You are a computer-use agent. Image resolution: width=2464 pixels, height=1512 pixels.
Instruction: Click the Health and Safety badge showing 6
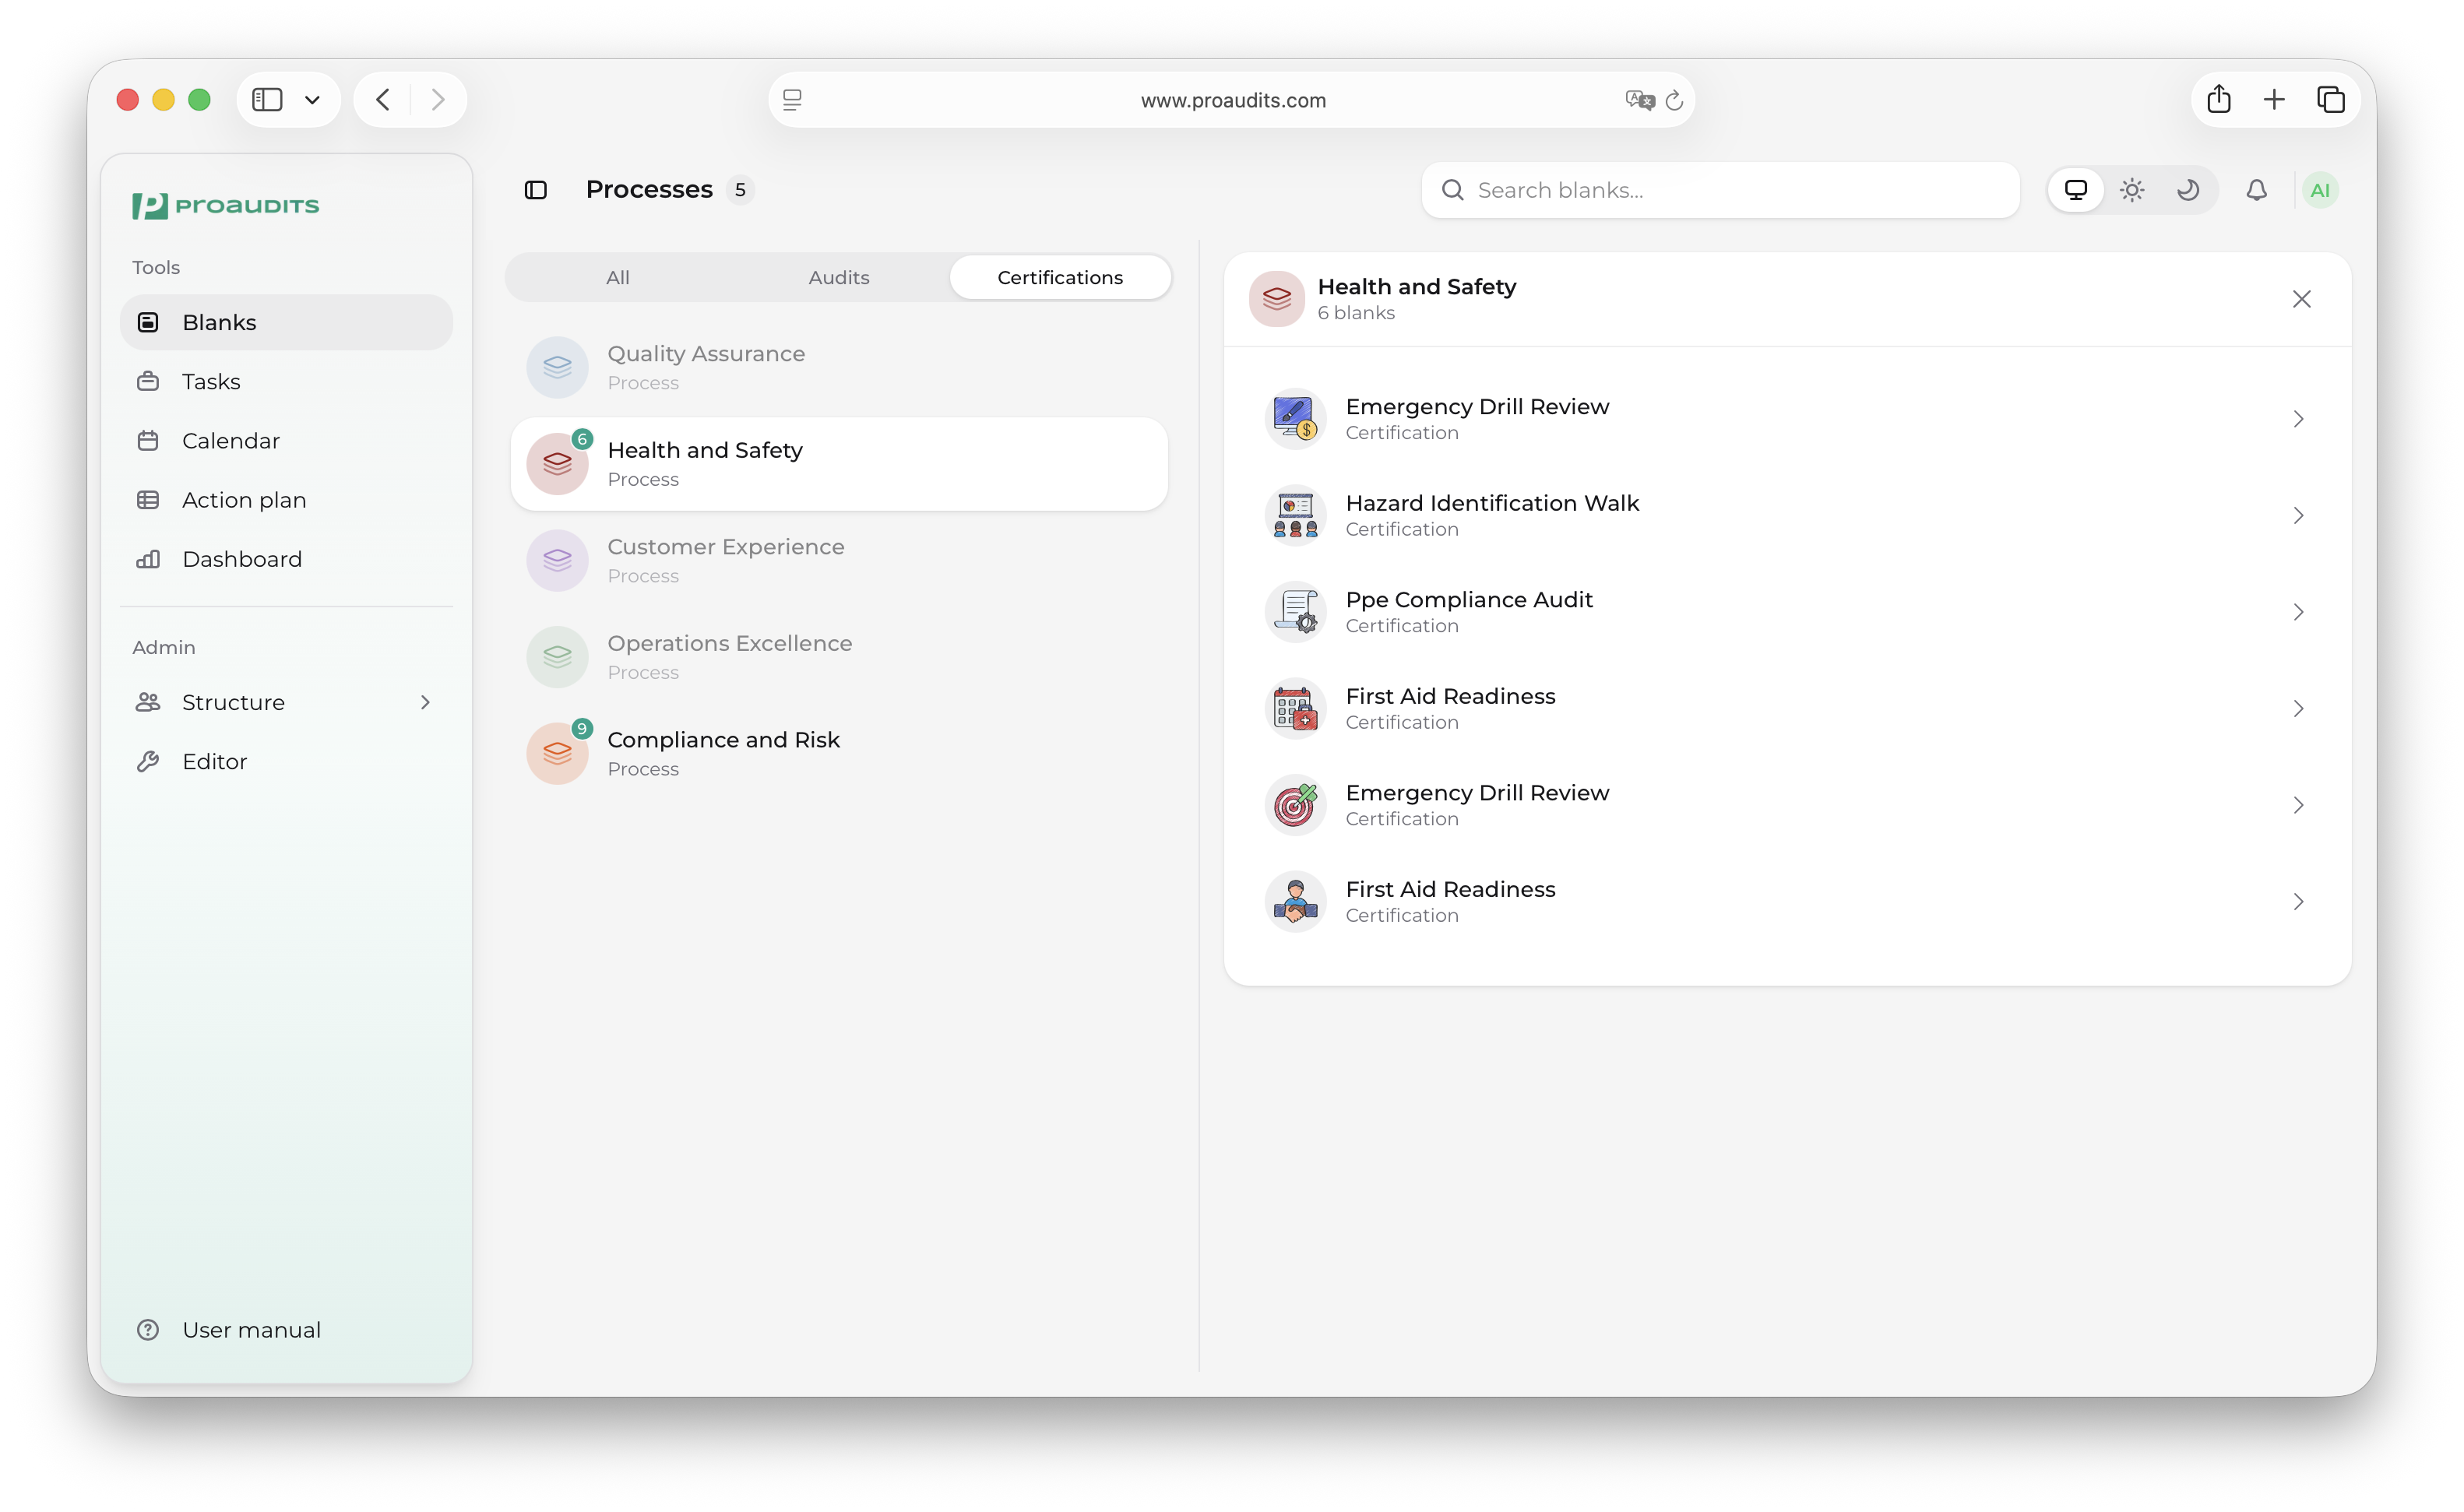(582, 439)
